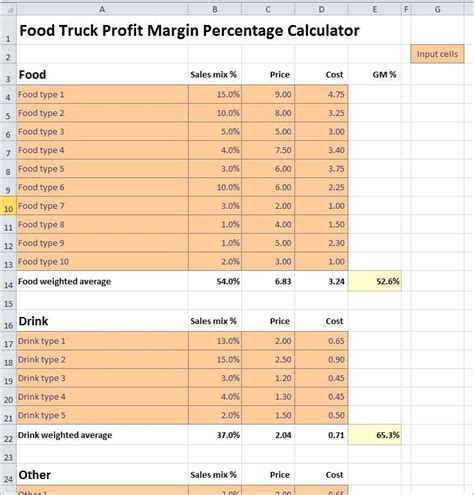Select column B header

pyautogui.click(x=215, y=9)
